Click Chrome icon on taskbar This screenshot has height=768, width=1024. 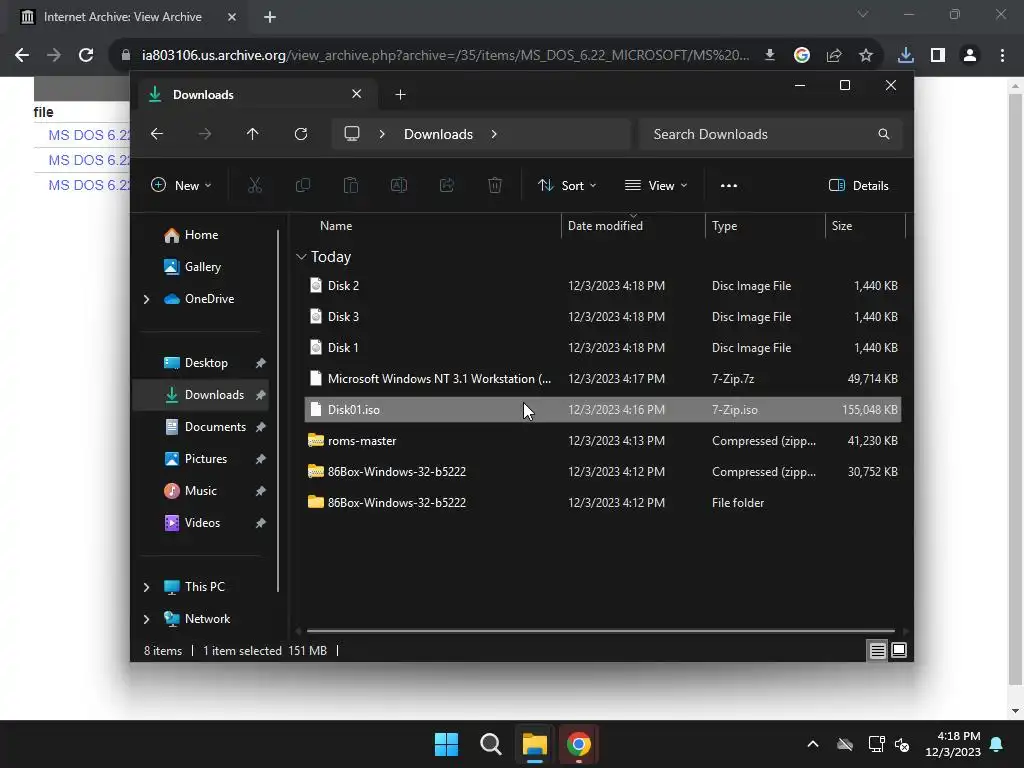(x=578, y=744)
